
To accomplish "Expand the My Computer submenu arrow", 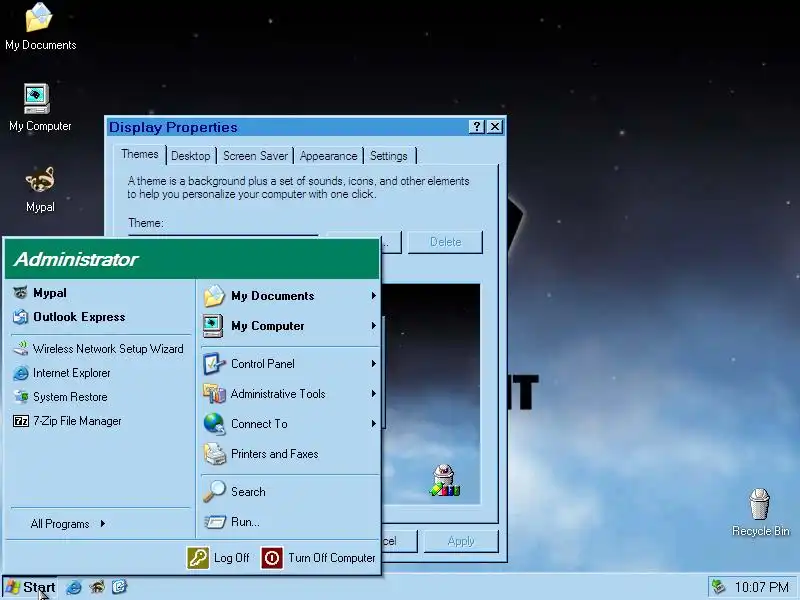I will tap(373, 326).
